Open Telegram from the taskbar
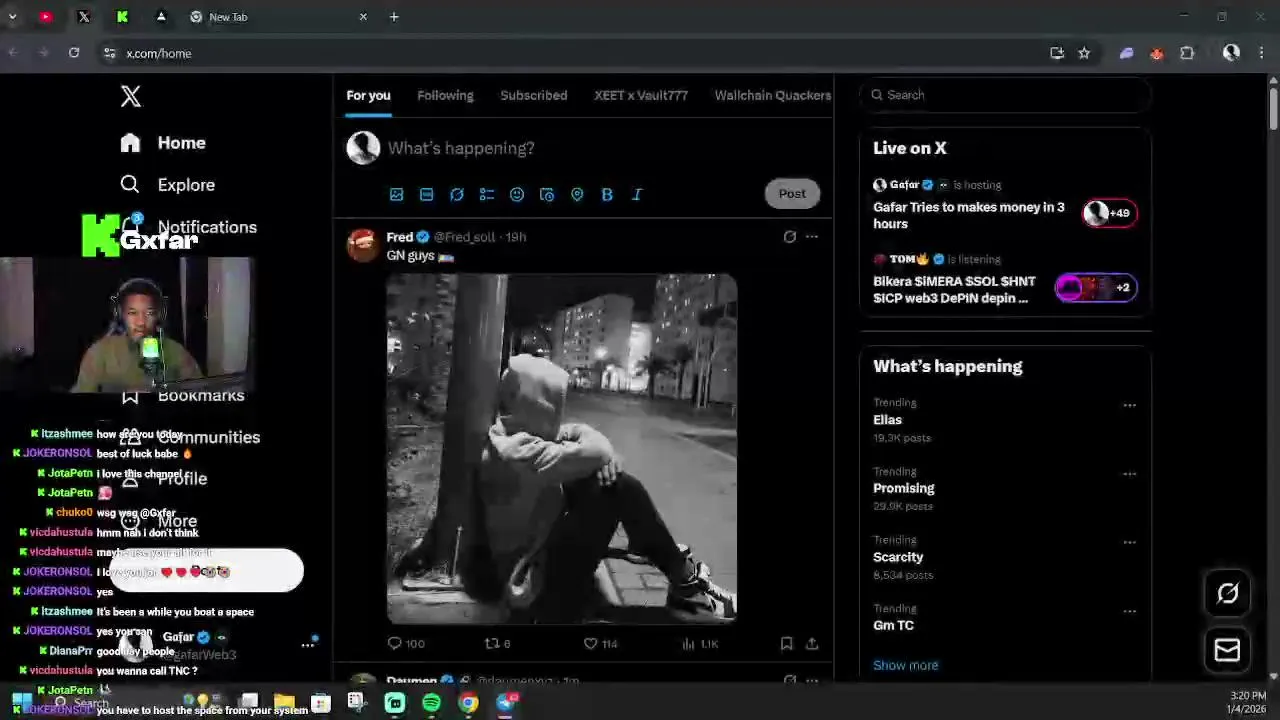Viewport: 1280px width, 720px height. coord(506,703)
